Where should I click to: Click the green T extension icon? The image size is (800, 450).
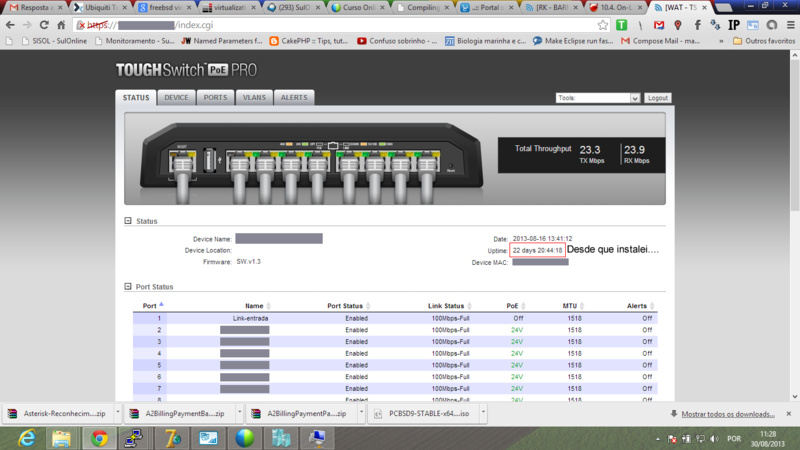[x=621, y=25]
